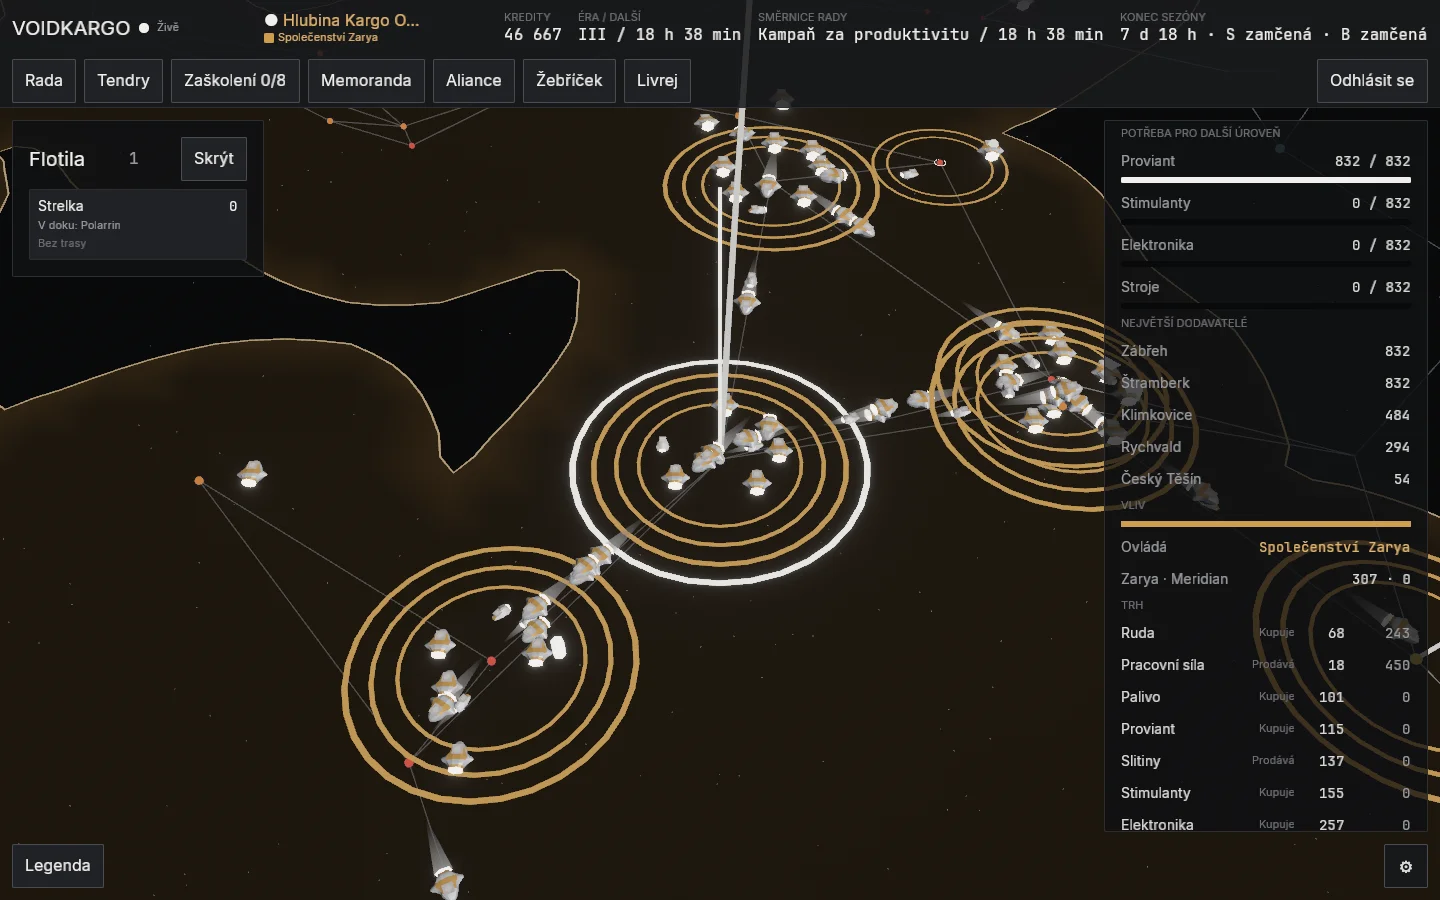Select supplier Český Těšín in the list
Screen dimensions: 1440x900
point(1266,479)
